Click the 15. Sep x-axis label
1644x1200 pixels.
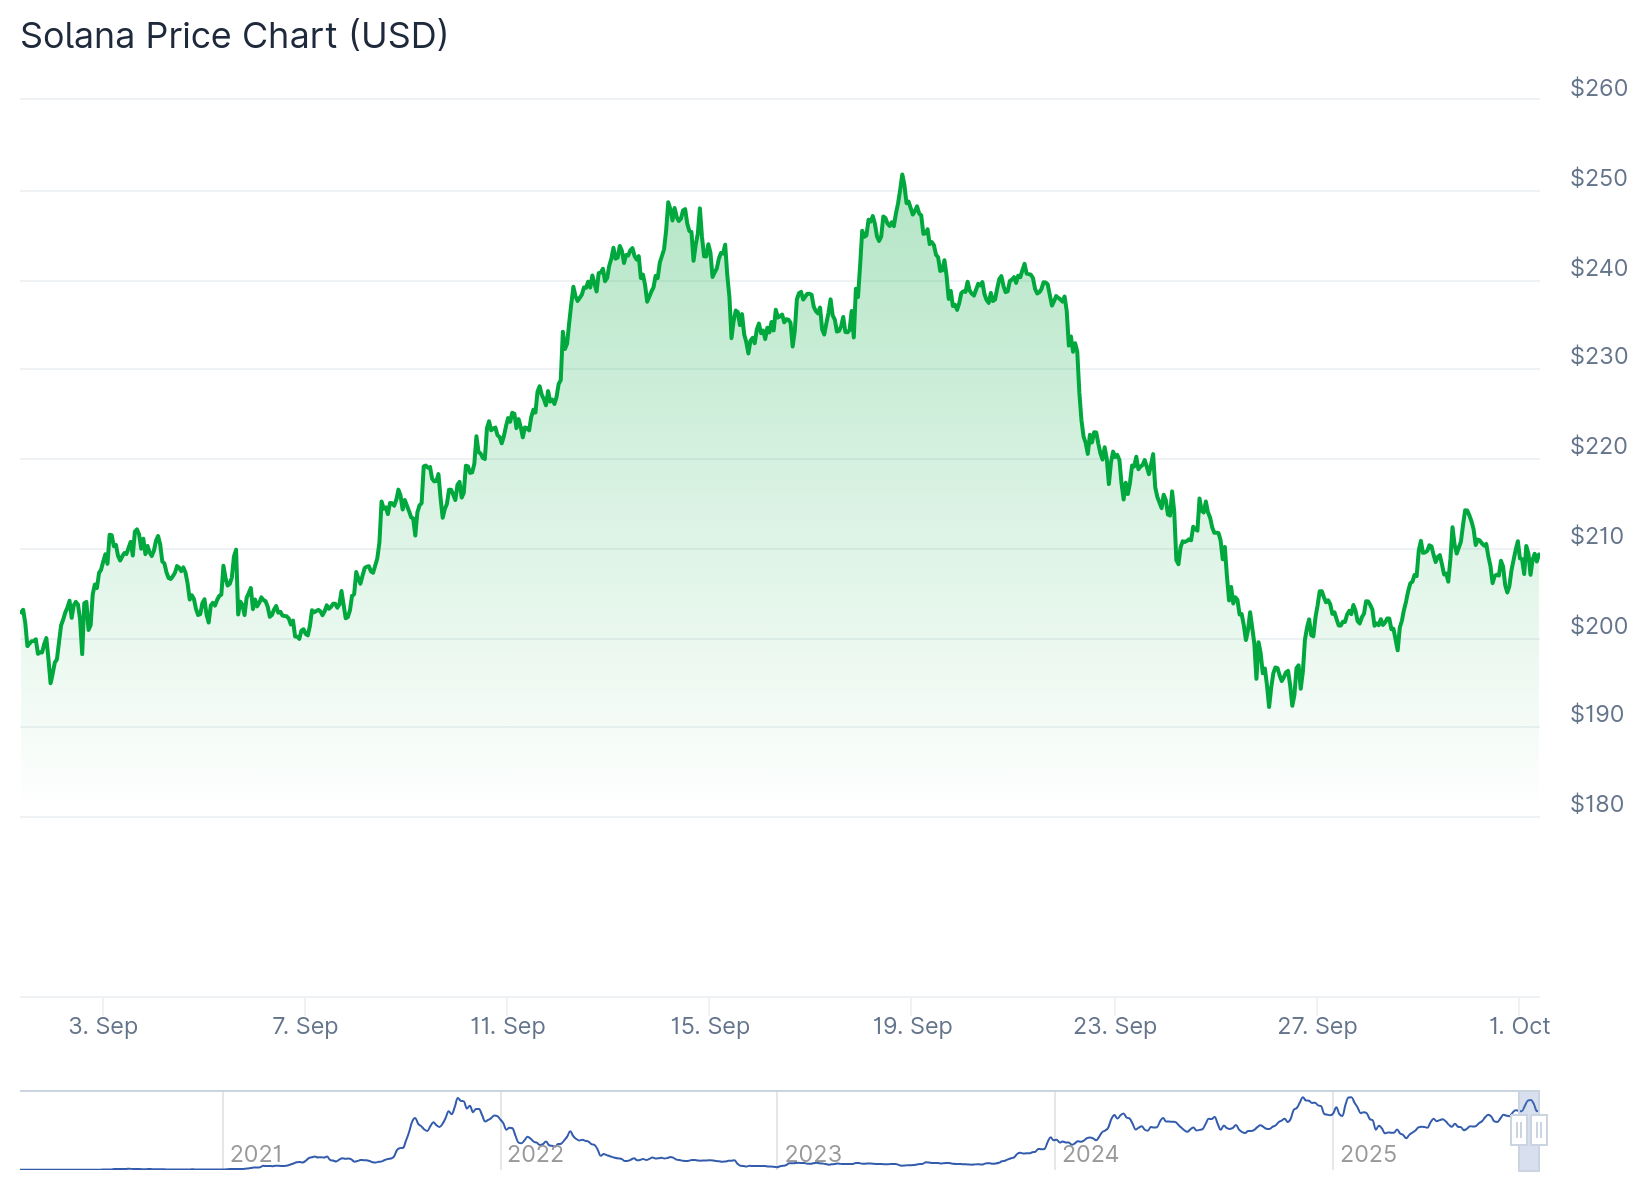pos(710,1026)
